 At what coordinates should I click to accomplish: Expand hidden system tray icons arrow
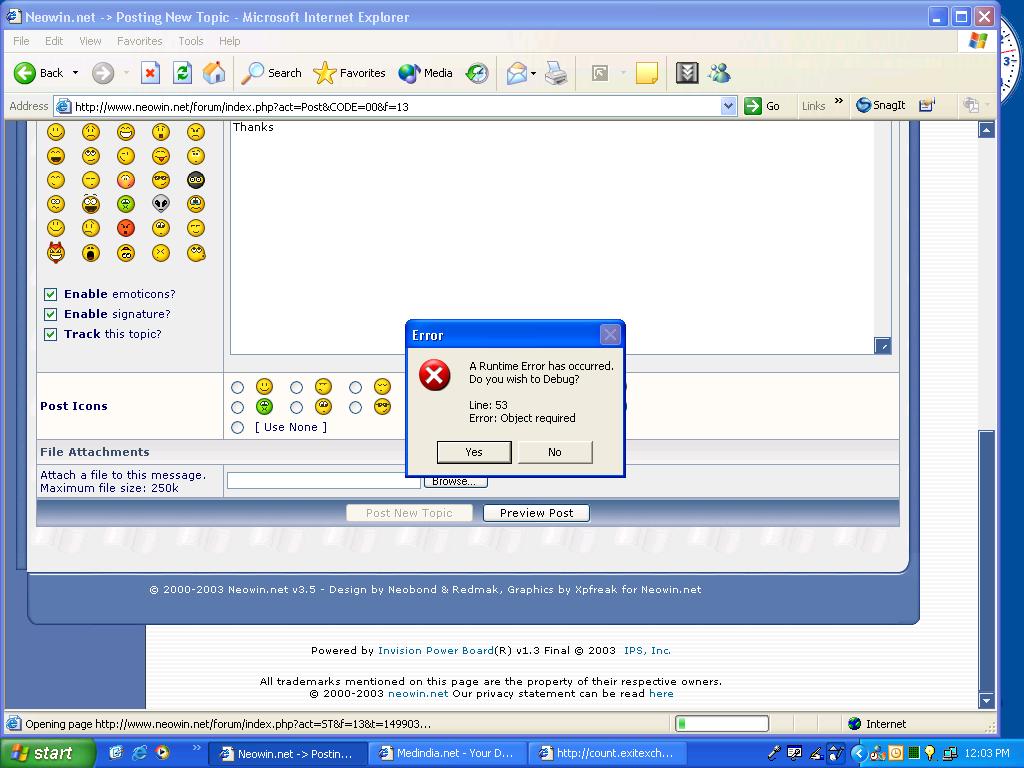[859, 753]
